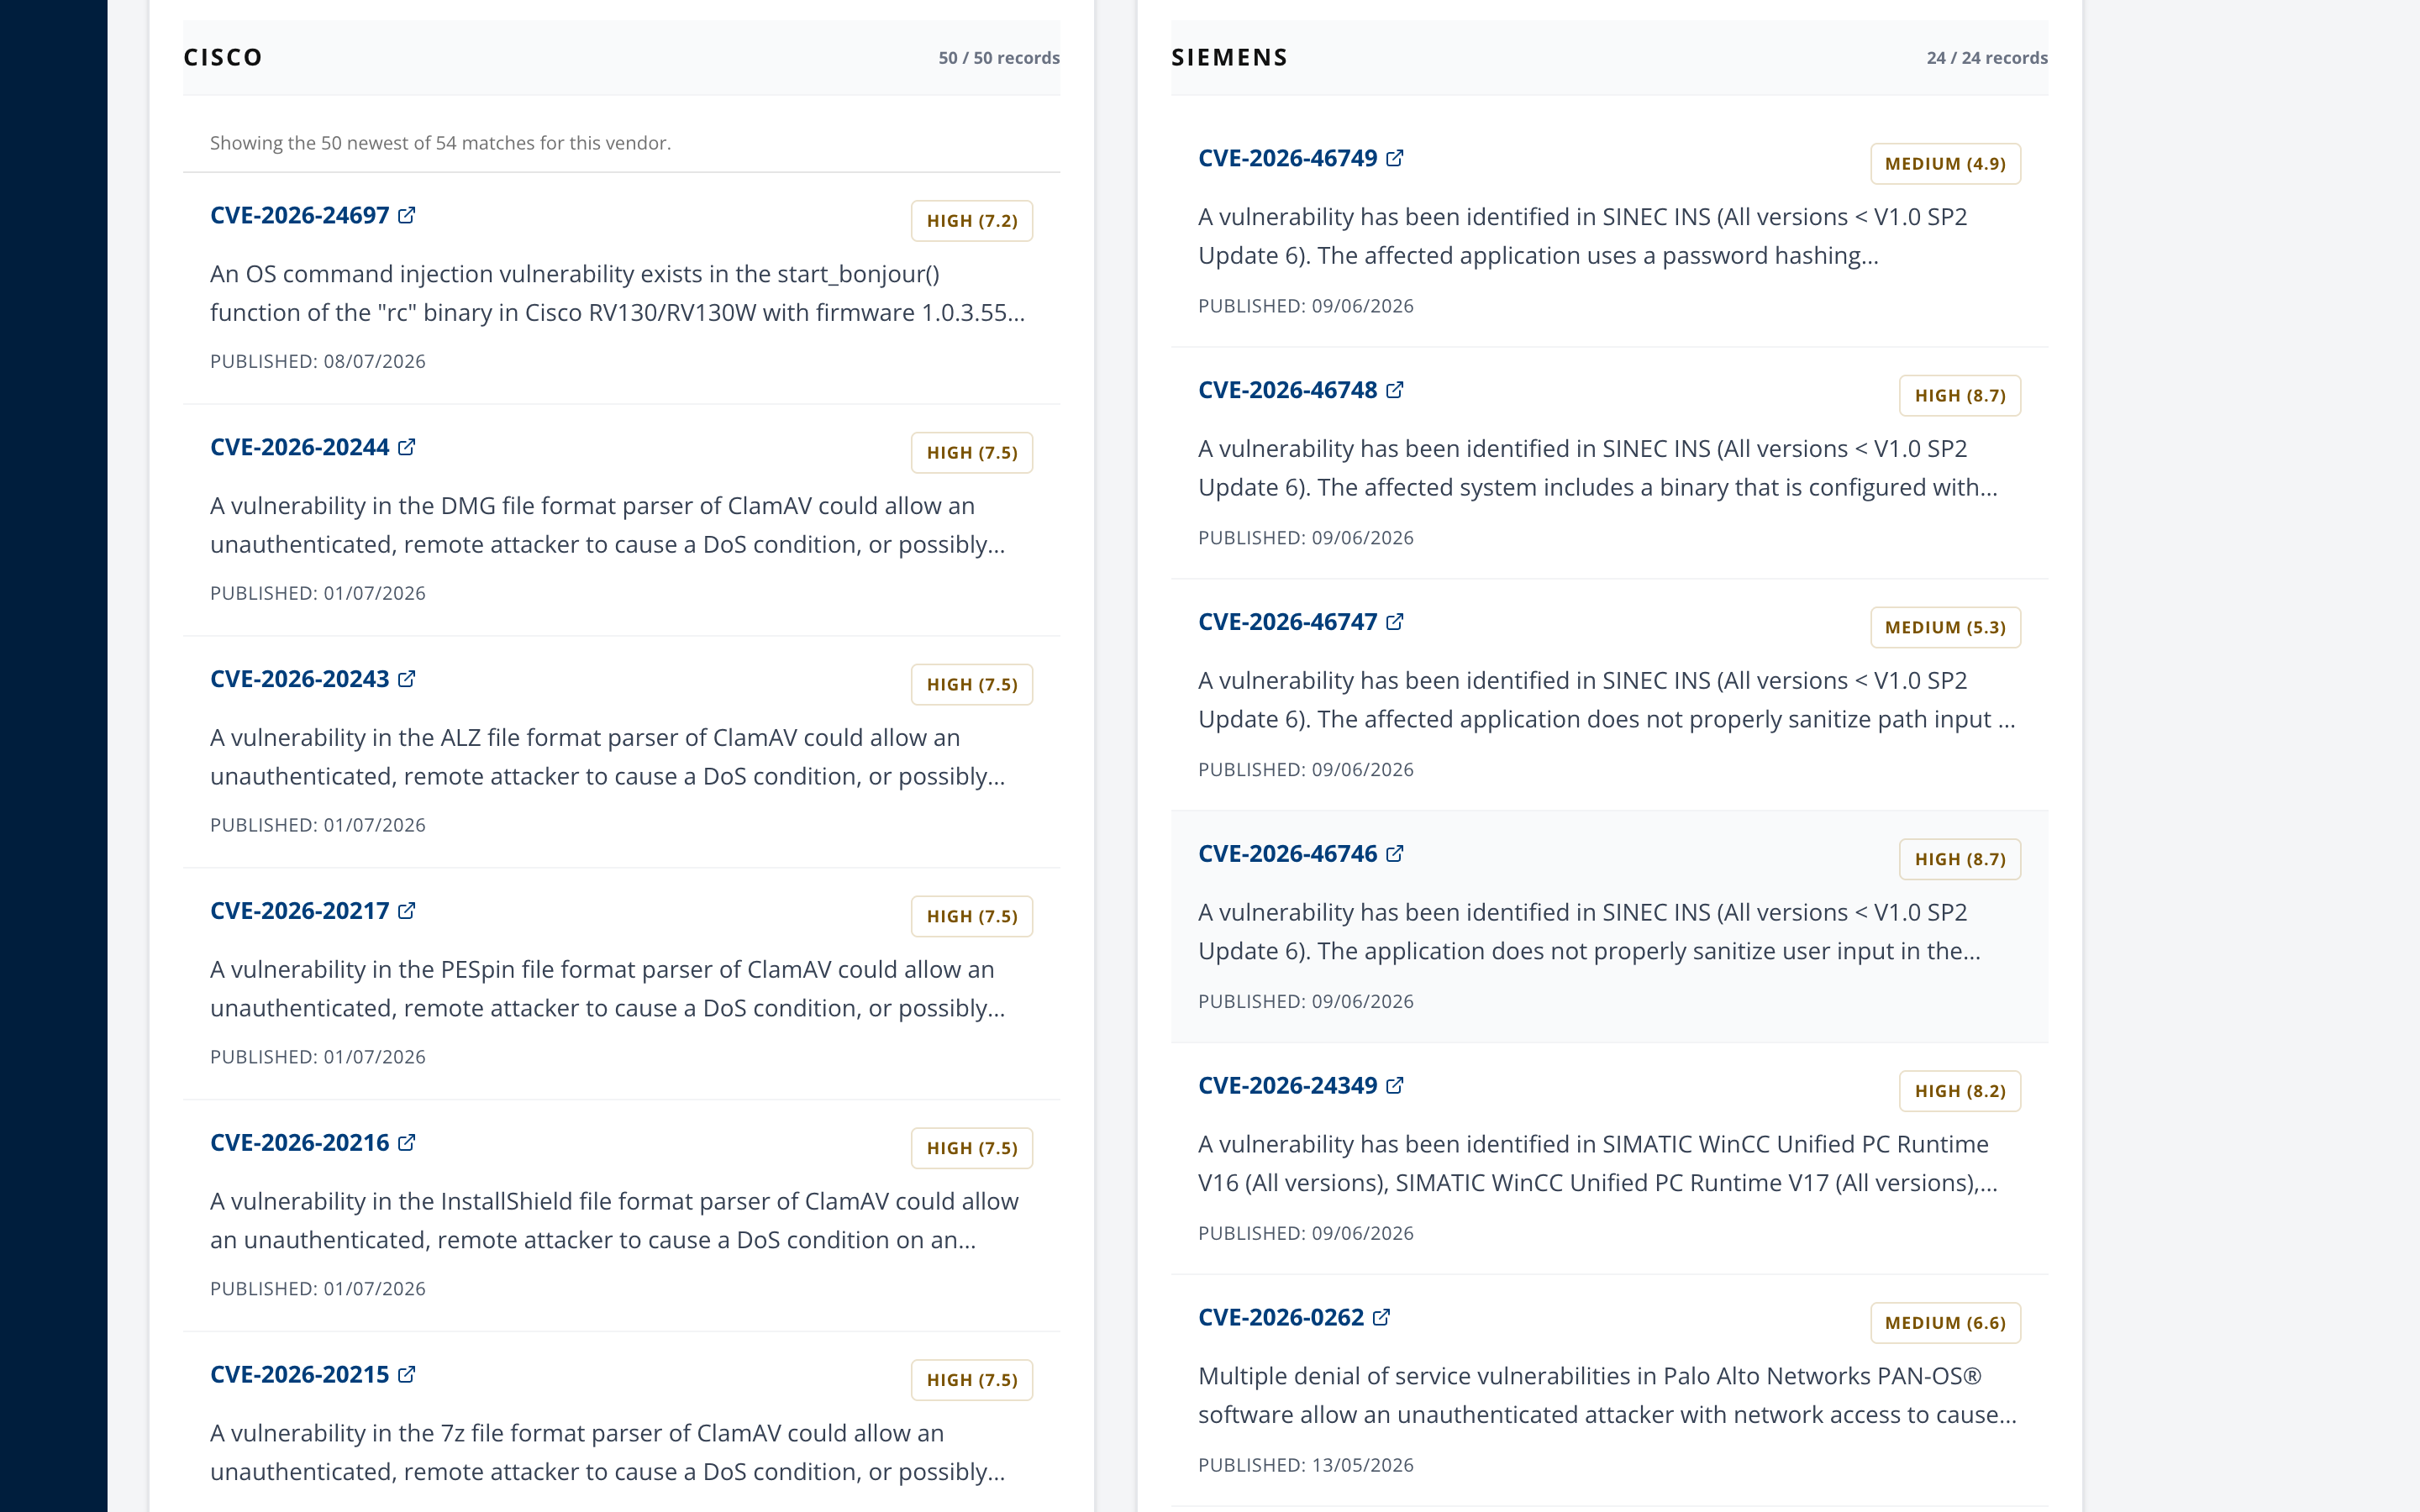This screenshot has width=2420, height=1512.
Task: Open external link icon beside CVE-2026-24697
Action: pyautogui.click(x=406, y=215)
